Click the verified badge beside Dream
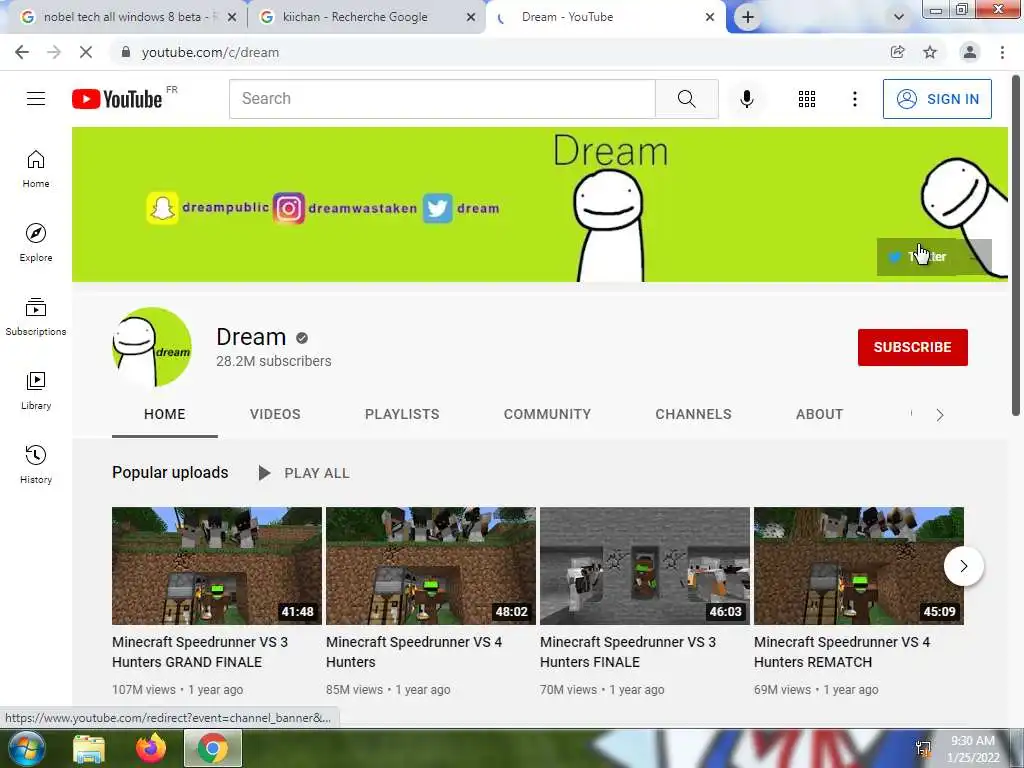Screen dimensions: 1024x768 pos(302,338)
